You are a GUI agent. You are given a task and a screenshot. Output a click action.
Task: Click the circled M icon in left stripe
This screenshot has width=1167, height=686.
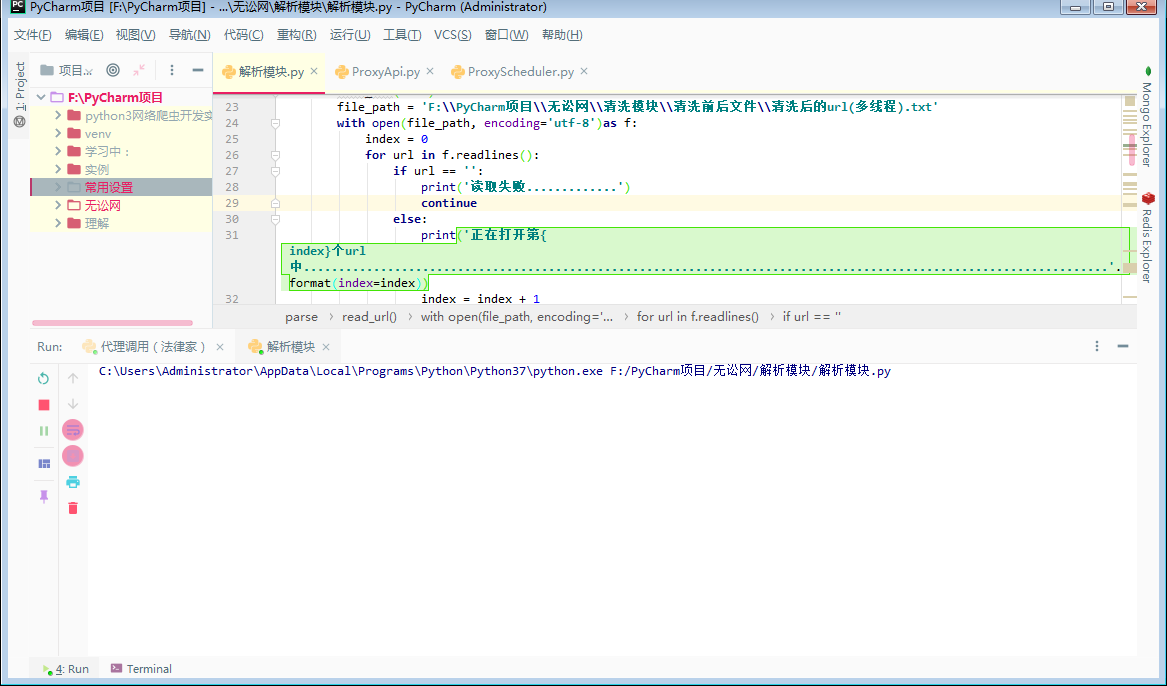20,121
